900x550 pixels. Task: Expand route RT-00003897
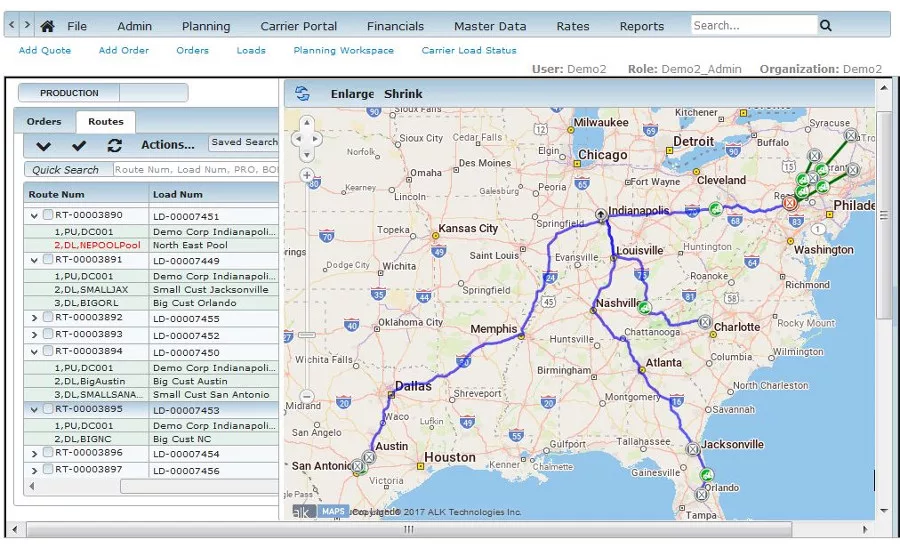tap(34, 470)
